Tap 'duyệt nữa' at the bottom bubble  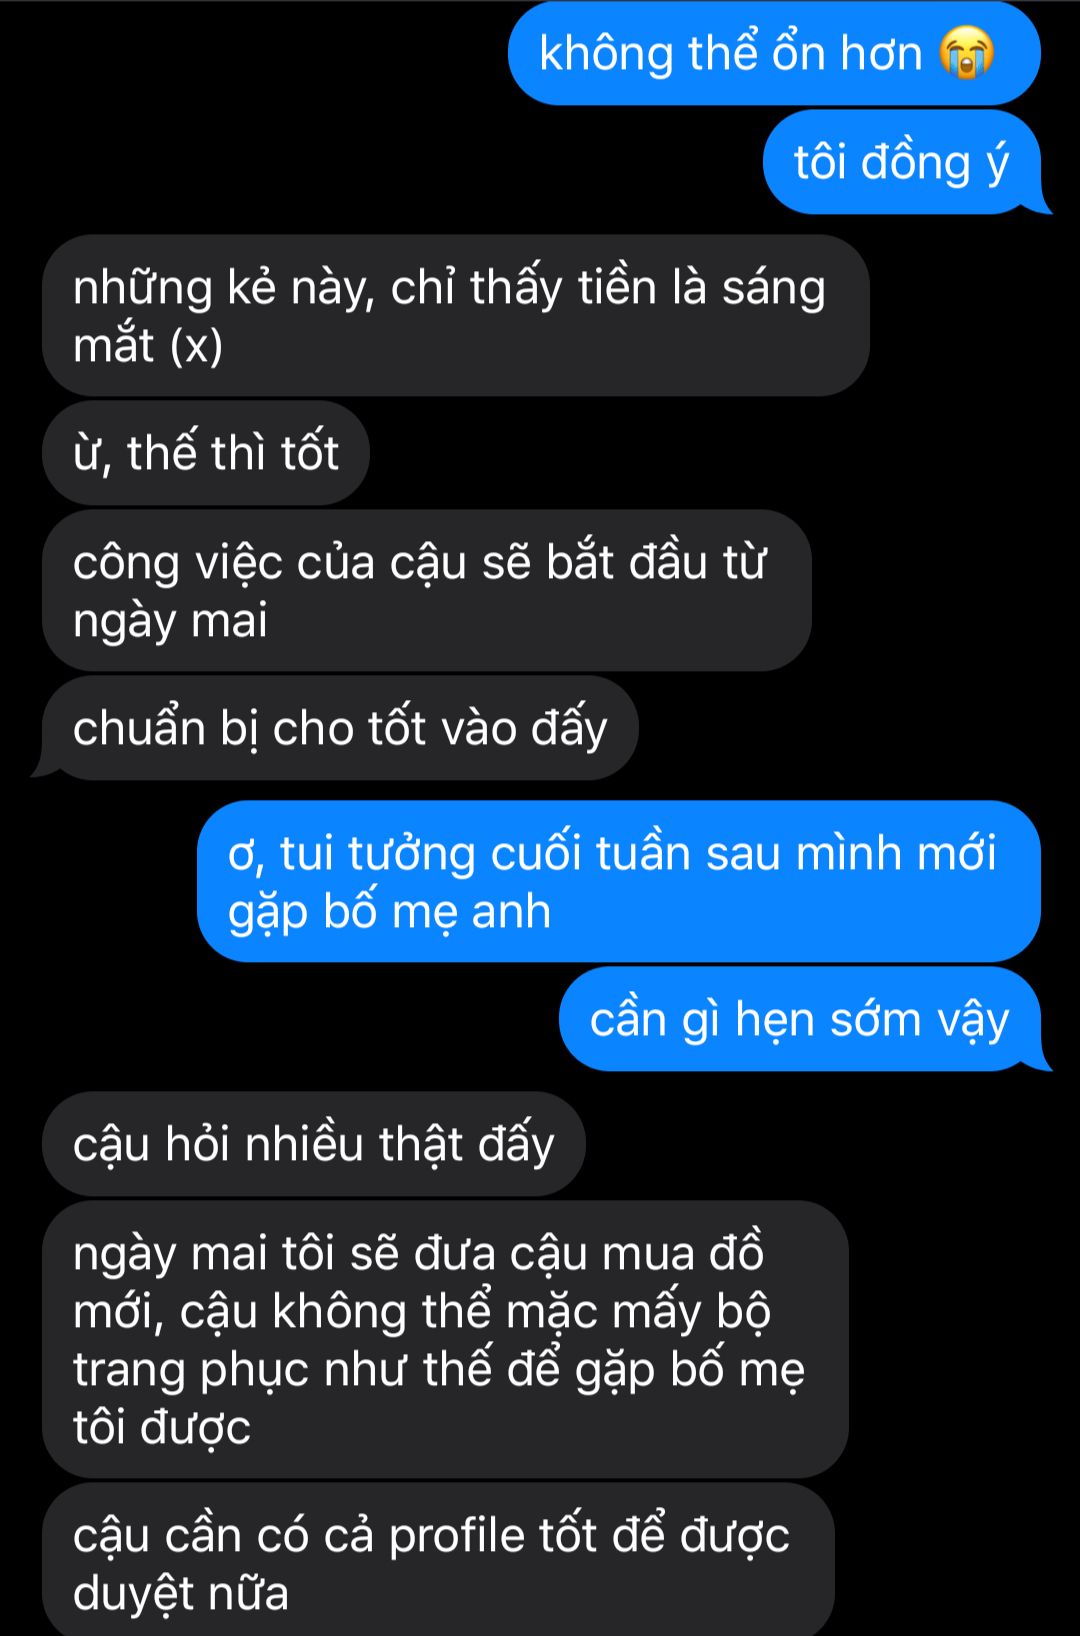coord(181,1593)
